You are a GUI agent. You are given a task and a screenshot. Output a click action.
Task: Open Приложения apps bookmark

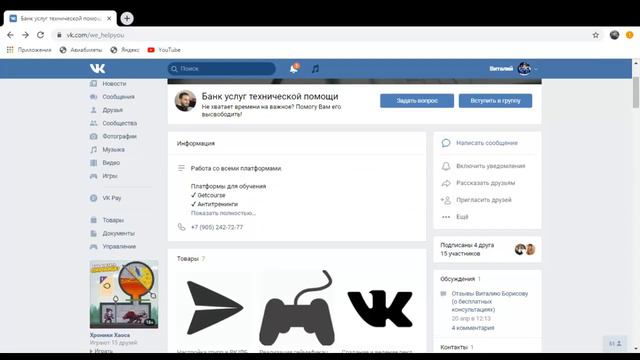tap(29, 50)
